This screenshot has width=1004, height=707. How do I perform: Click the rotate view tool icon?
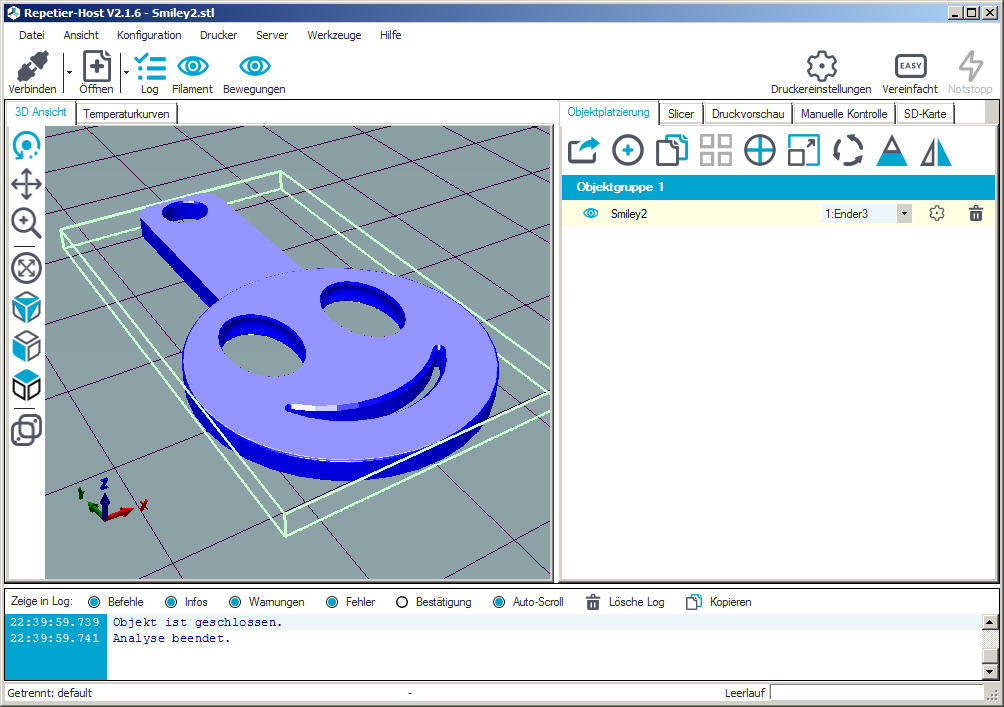point(26,147)
